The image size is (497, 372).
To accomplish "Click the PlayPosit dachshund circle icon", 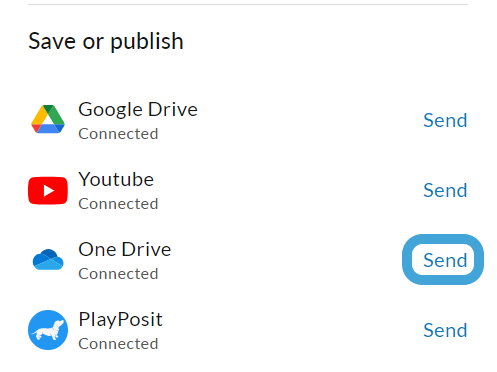I will (x=48, y=330).
